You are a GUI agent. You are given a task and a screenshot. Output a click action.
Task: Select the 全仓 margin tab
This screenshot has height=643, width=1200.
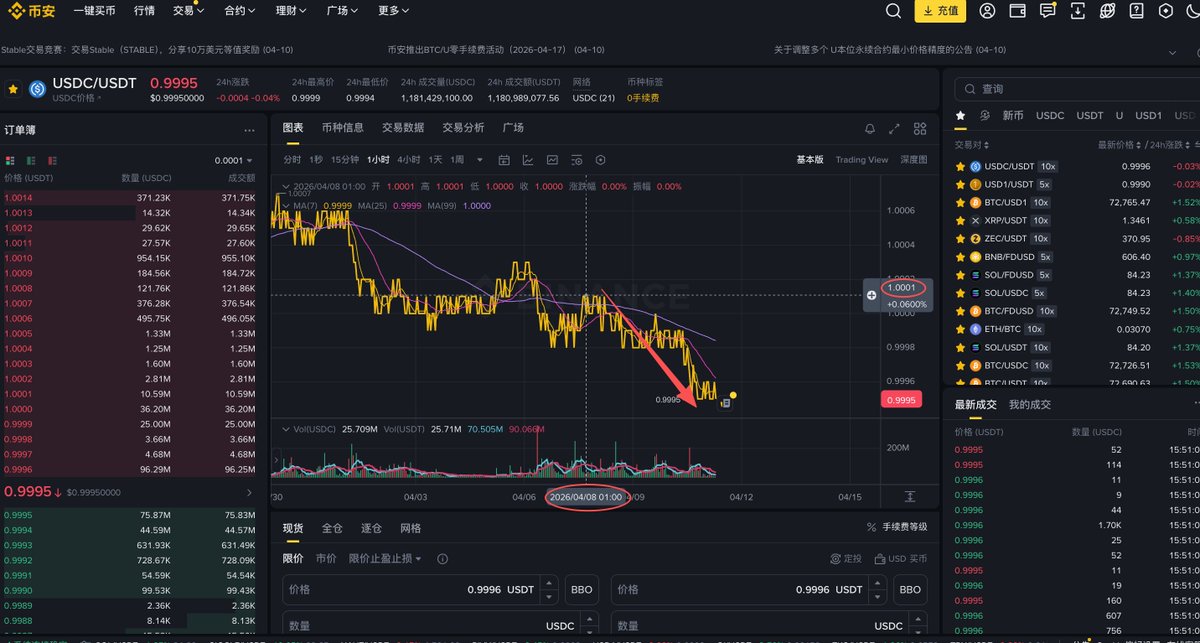point(332,528)
